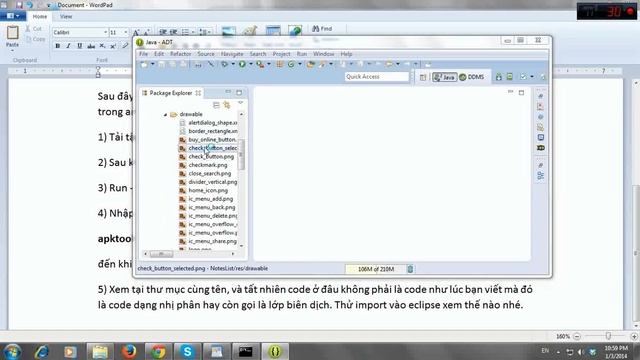Viewport: 640px width, 360px height.
Task: Open the Navigate menu in ADT
Action: (232, 54)
